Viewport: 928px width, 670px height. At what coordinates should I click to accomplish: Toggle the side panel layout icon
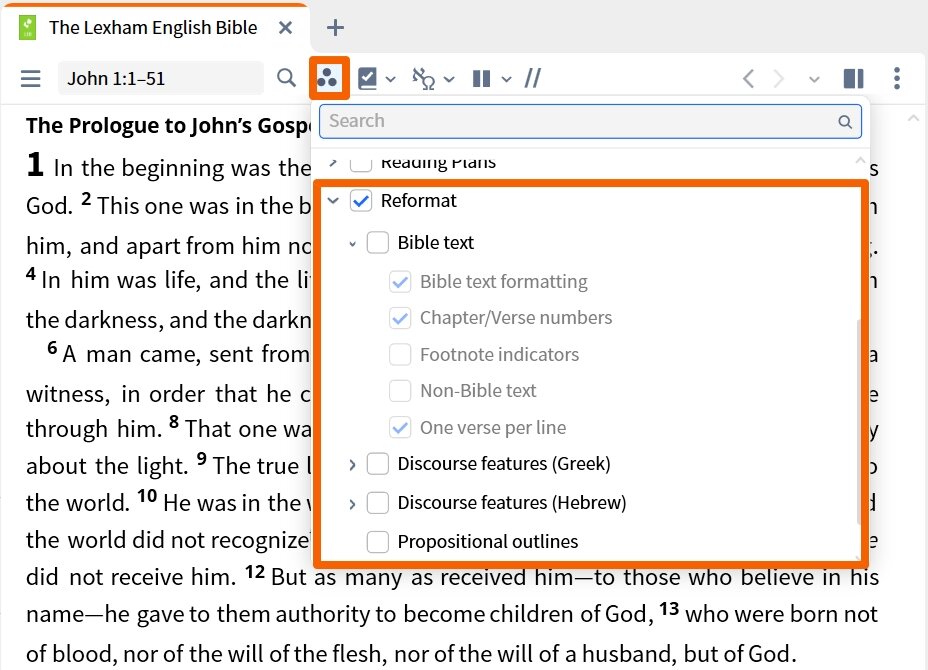click(x=853, y=78)
